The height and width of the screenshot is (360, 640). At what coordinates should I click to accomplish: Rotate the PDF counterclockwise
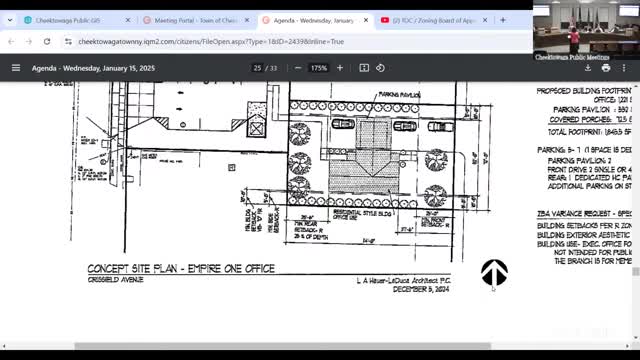380,68
